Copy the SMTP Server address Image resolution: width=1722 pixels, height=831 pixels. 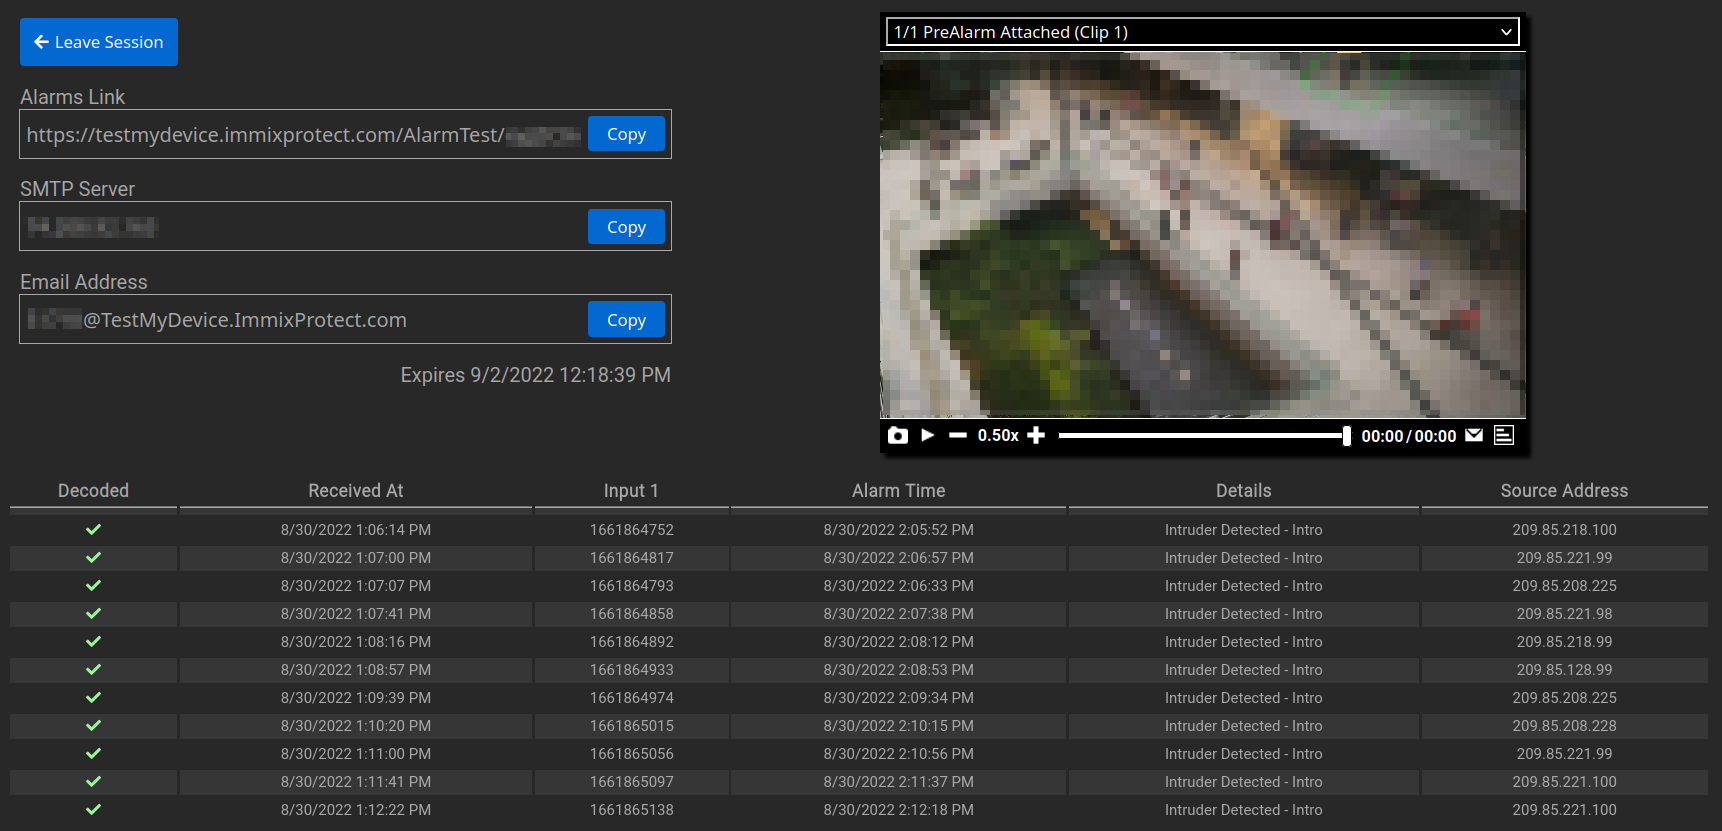pyautogui.click(x=626, y=227)
